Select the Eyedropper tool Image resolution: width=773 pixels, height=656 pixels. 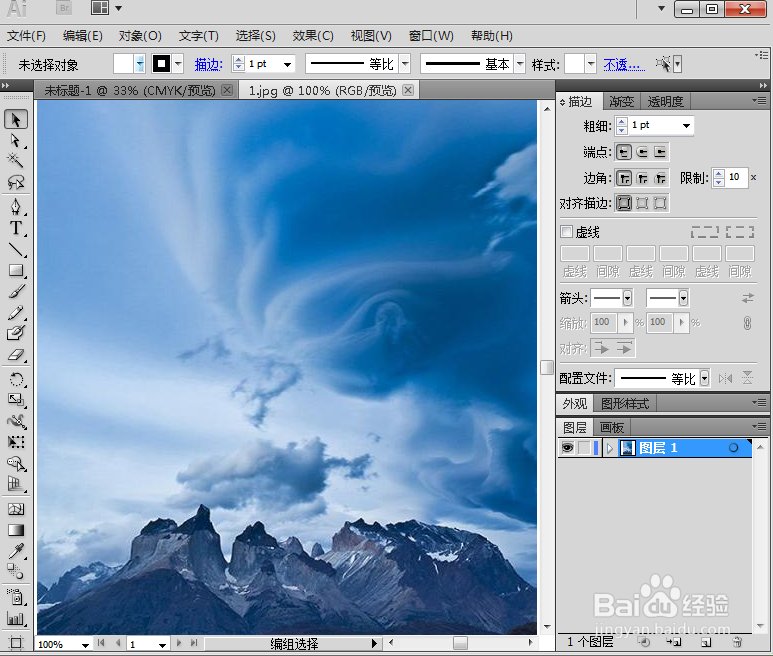point(16,551)
